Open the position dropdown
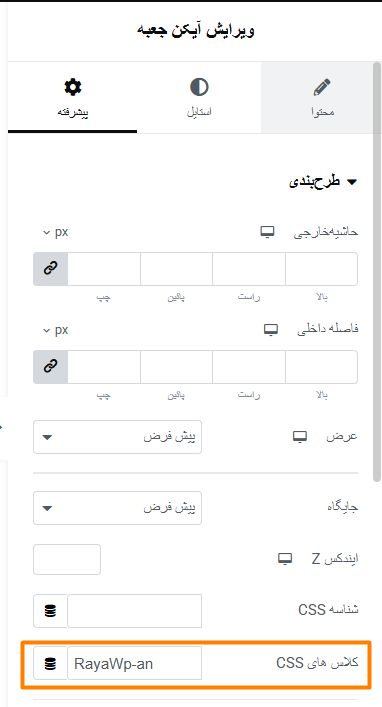Image resolution: width=382 pixels, height=707 pixels. (117, 508)
